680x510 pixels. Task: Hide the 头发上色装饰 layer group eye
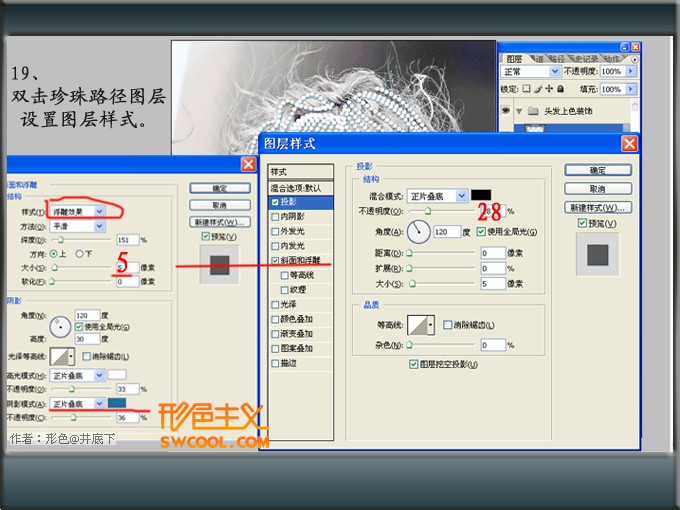coord(506,111)
